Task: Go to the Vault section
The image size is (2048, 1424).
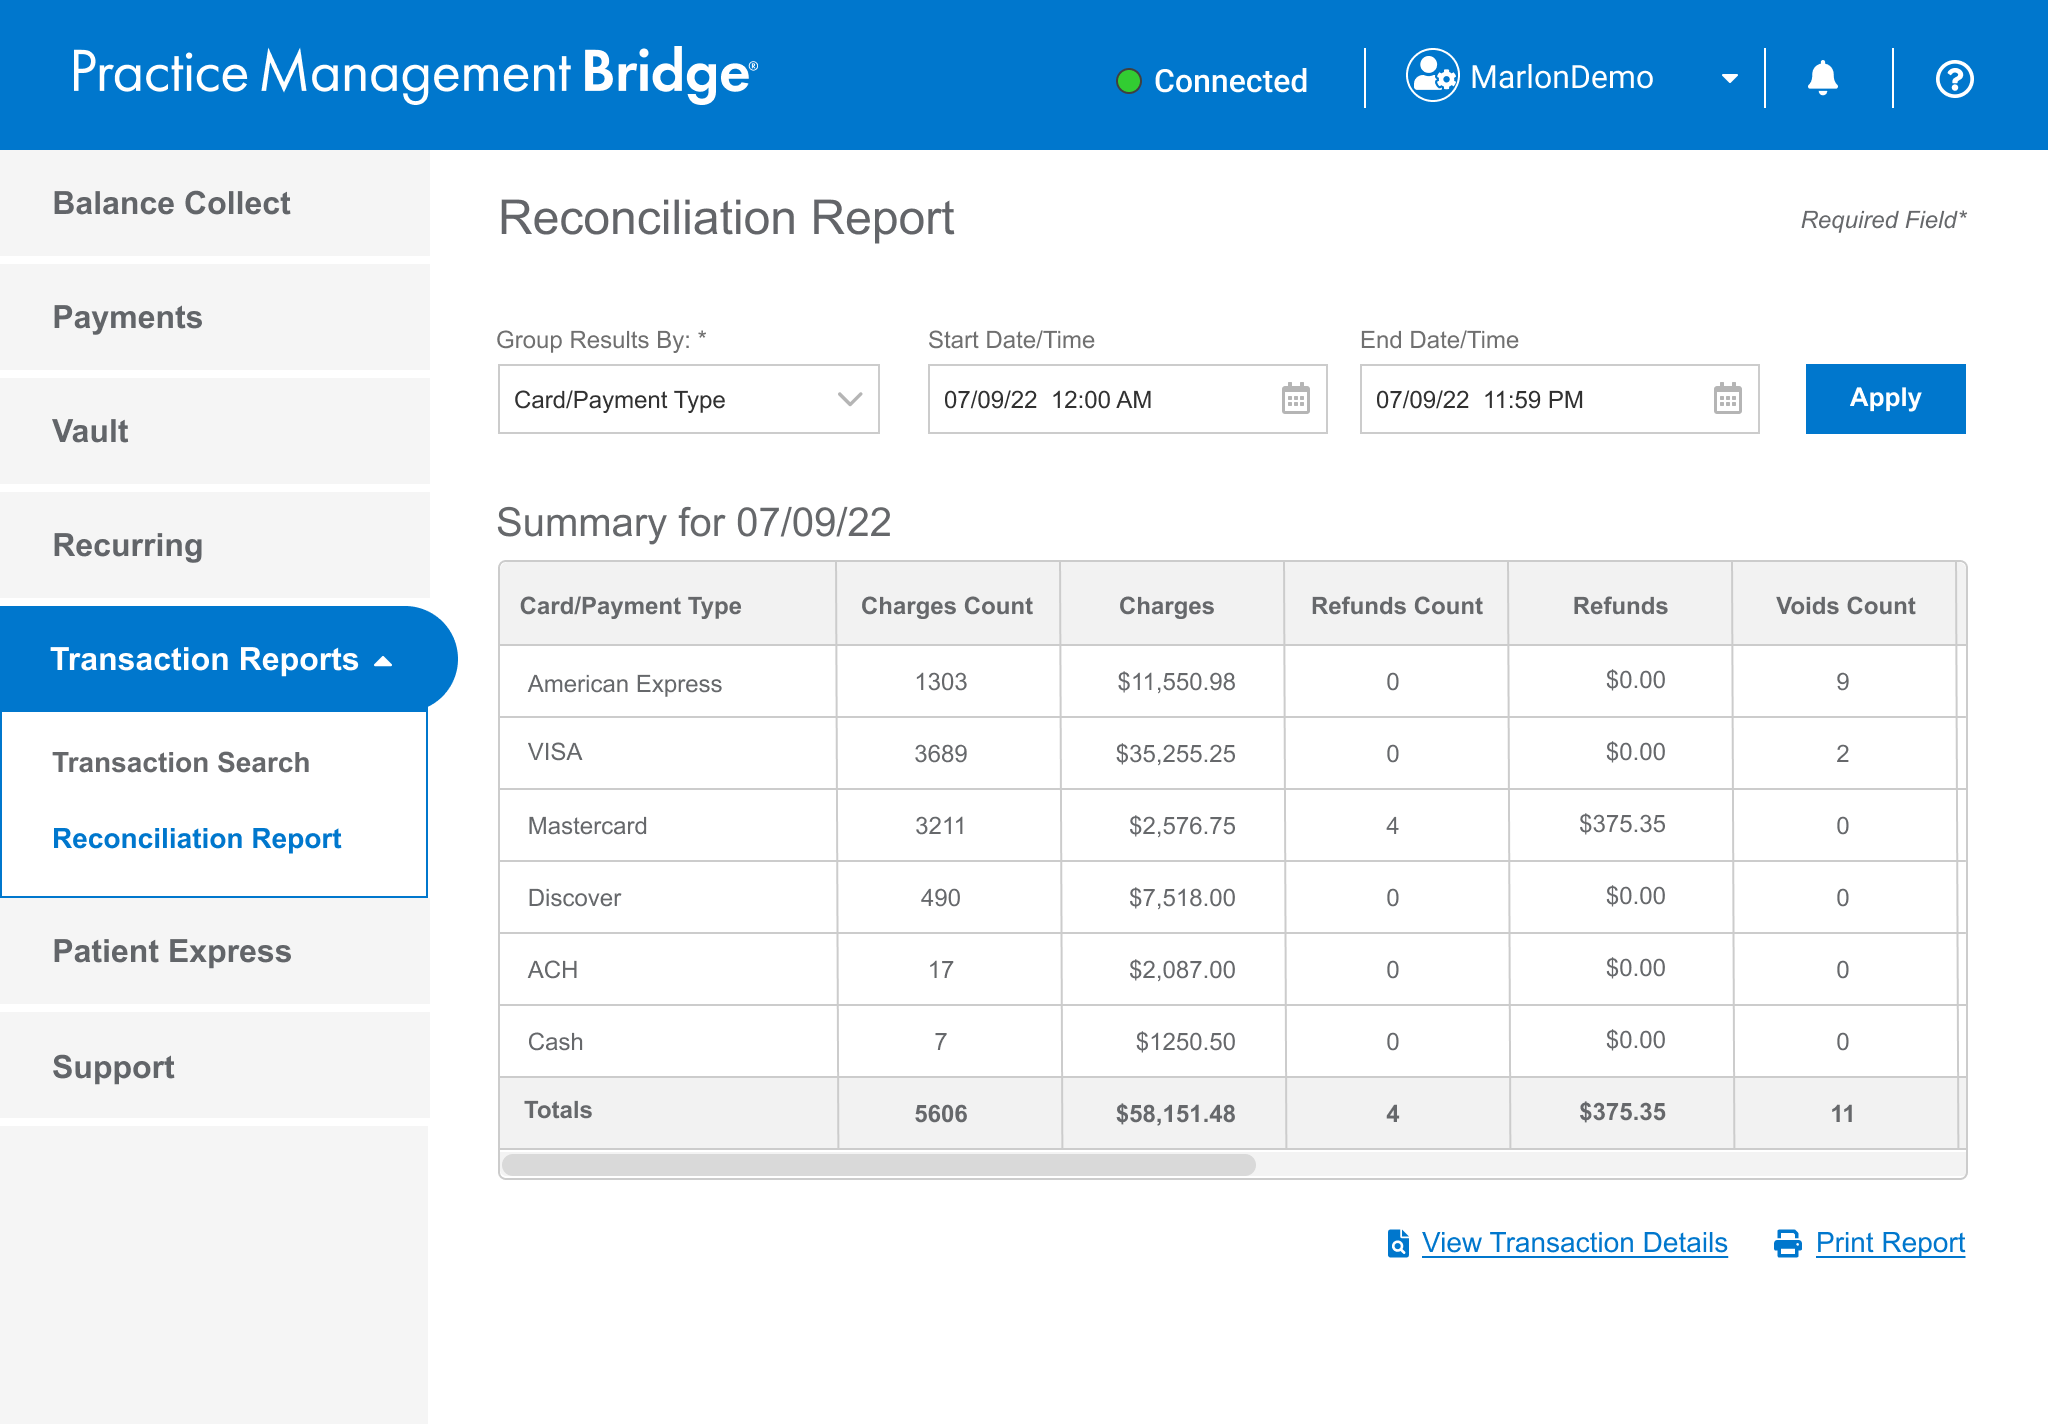Action: tap(90, 431)
